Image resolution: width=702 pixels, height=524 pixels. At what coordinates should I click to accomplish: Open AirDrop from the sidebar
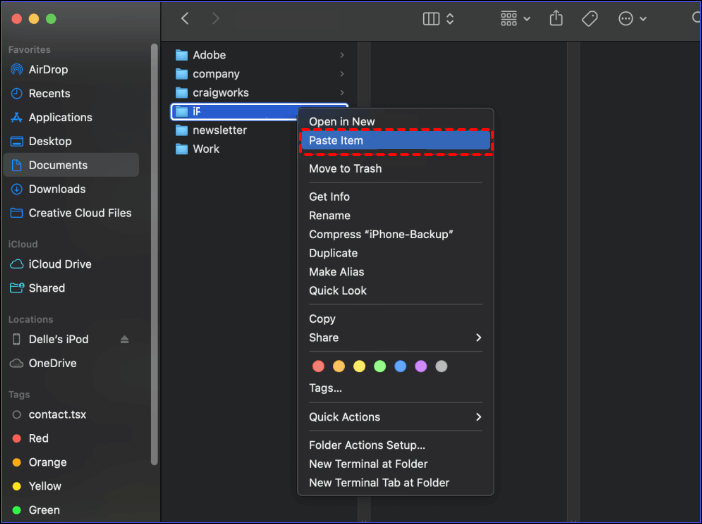click(x=48, y=70)
